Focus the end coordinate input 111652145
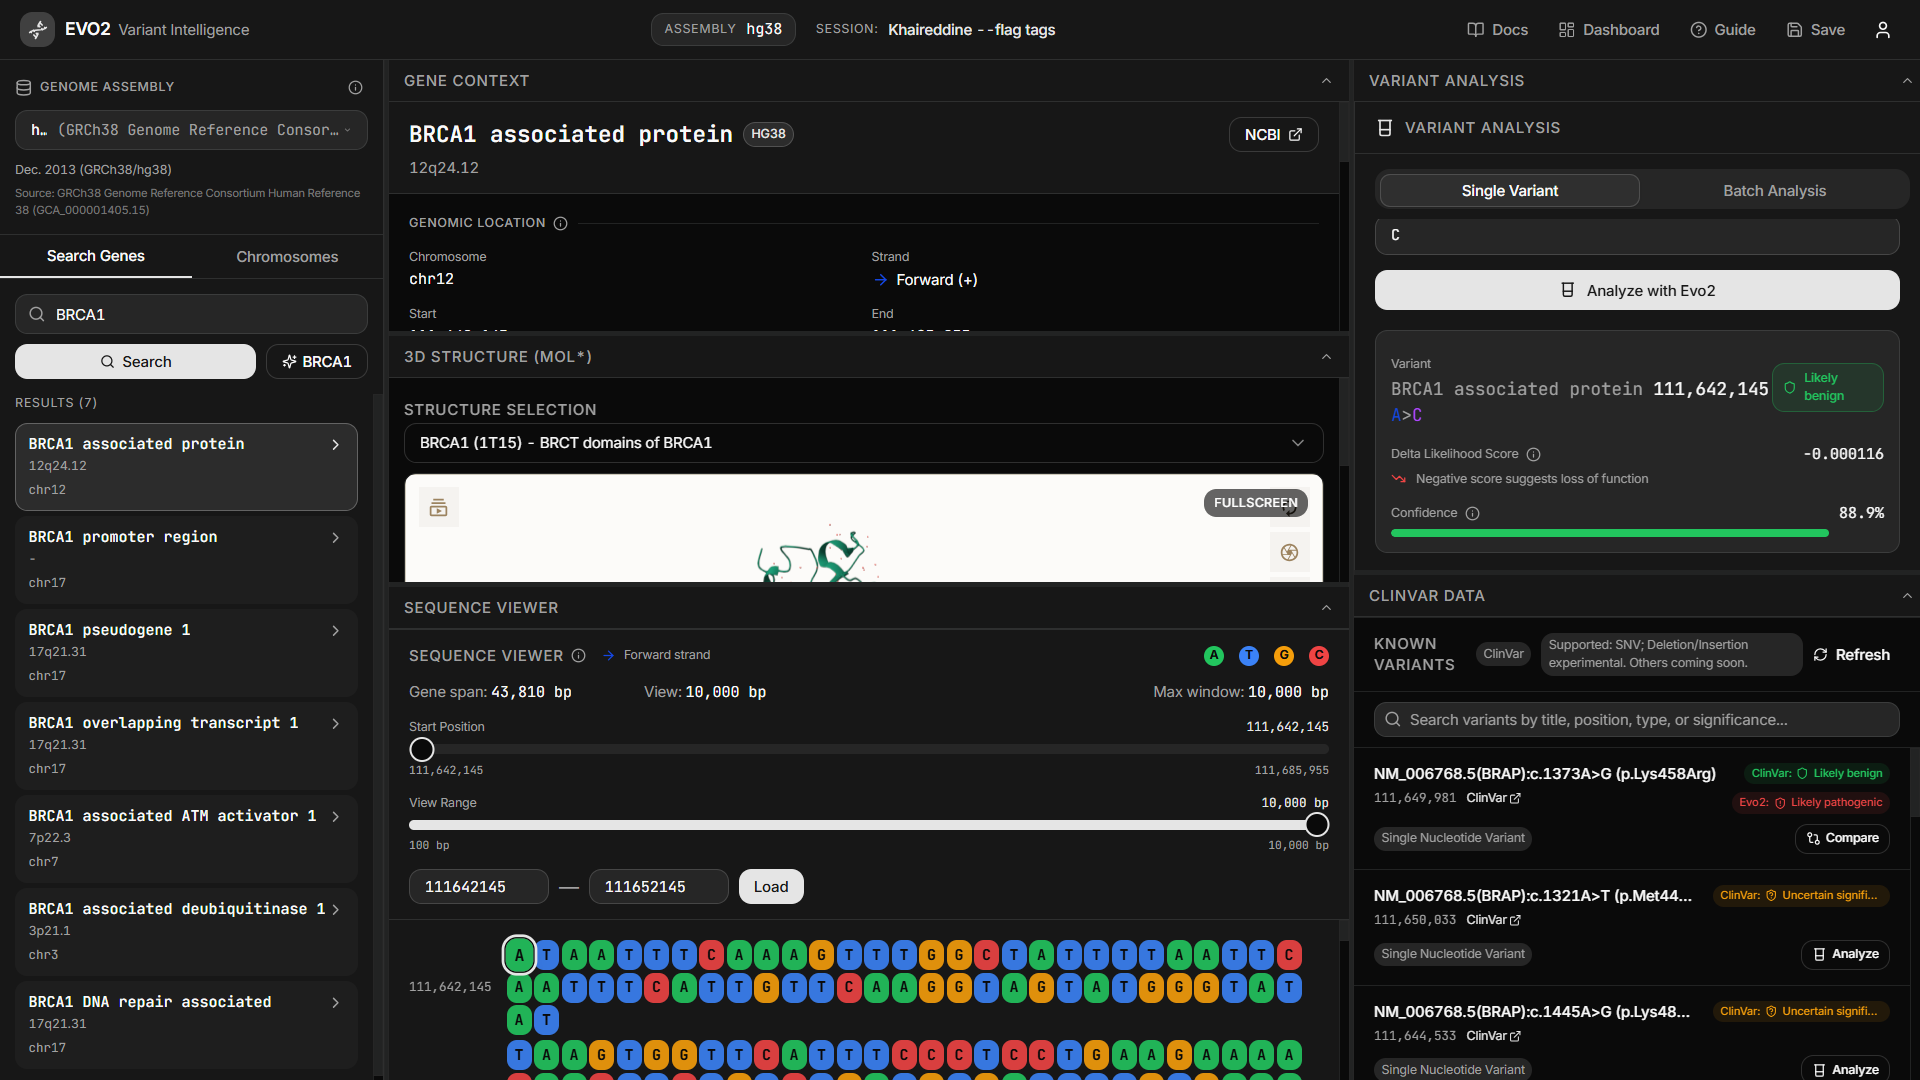 658,887
